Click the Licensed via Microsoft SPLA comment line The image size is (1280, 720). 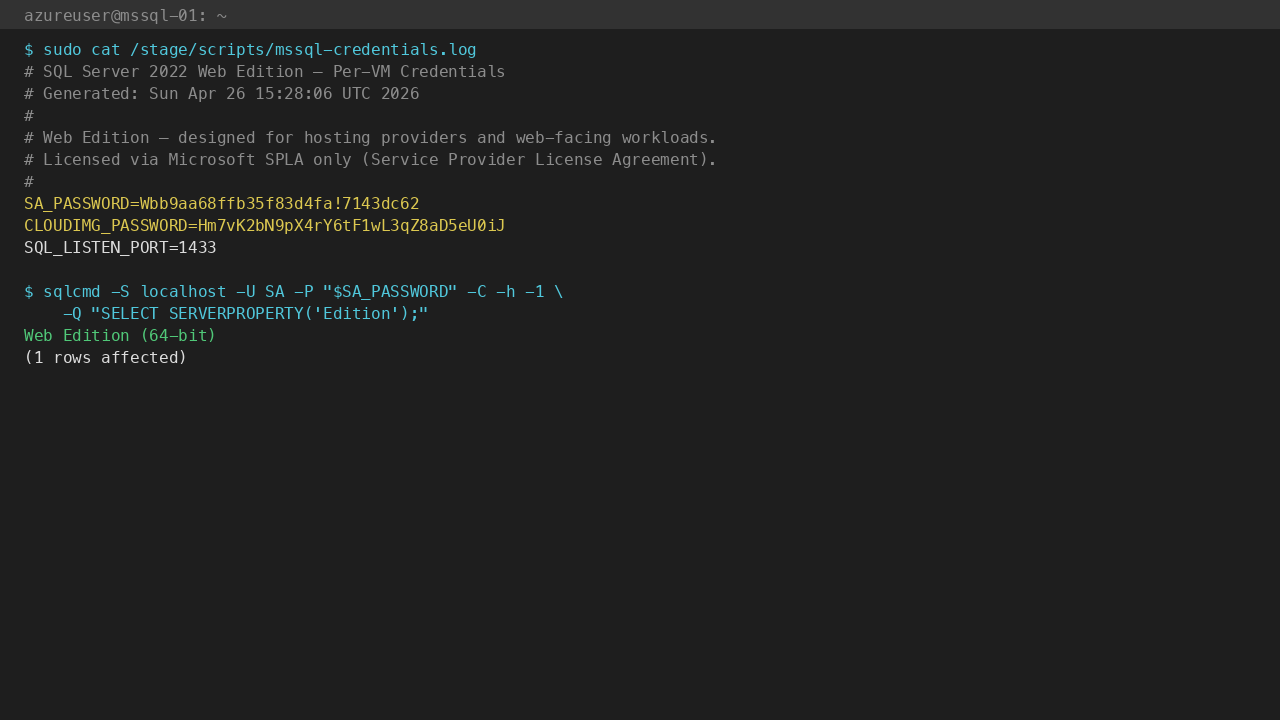[x=371, y=160]
